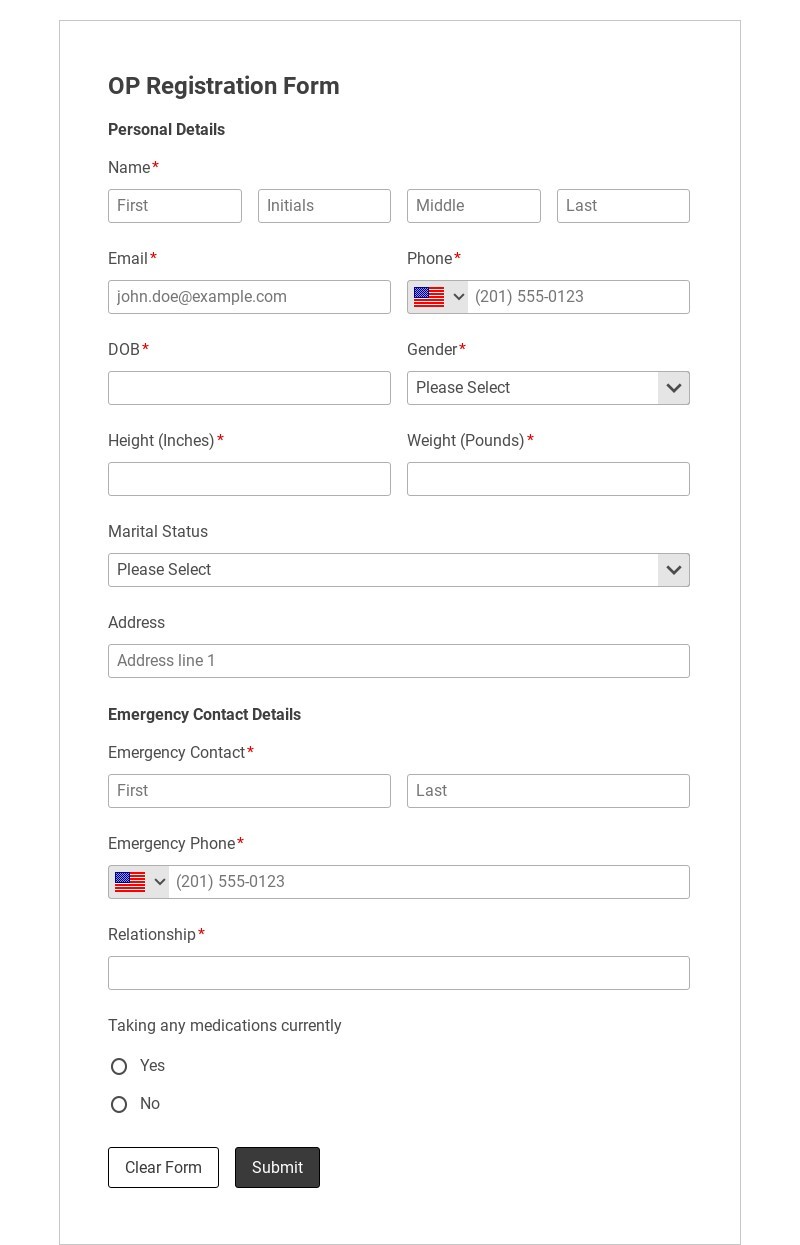
Task: Click Emergency Contact Last name field
Action: [548, 791]
